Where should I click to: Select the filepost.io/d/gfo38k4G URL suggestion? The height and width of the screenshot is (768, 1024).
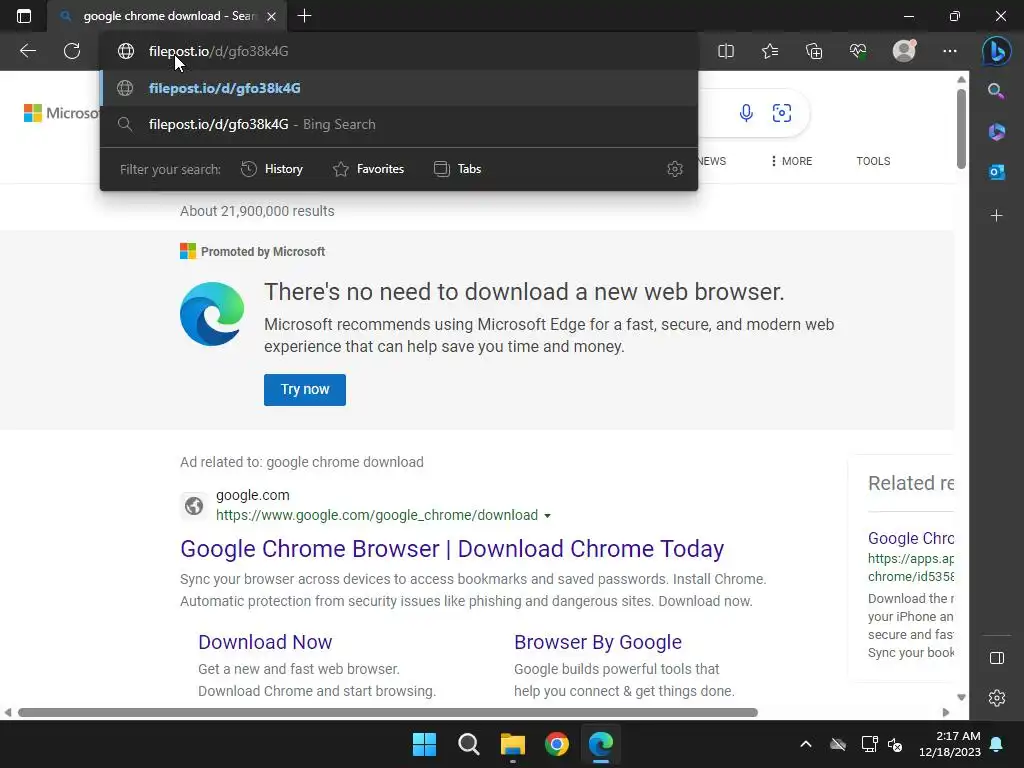(399, 88)
